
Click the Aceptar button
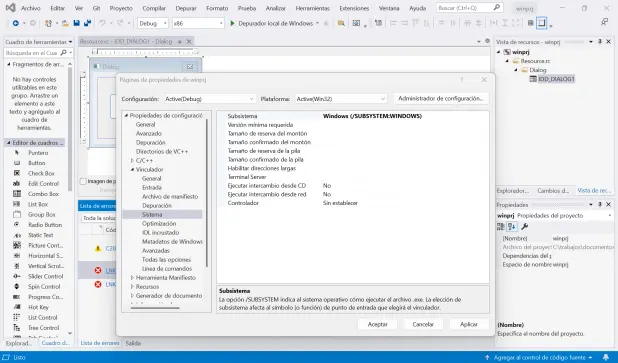378,324
